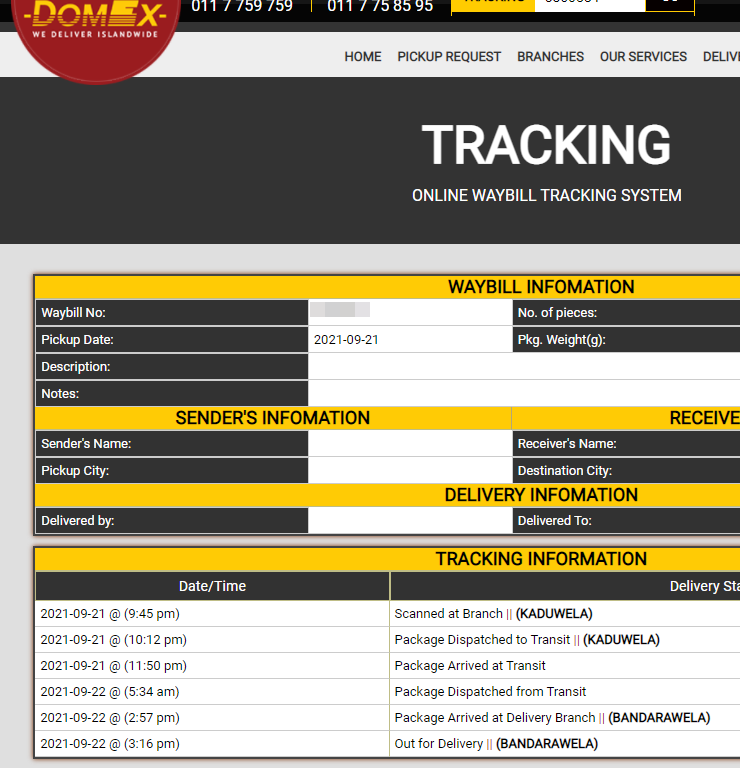
Task: Click the Delivery Status column header
Action: click(x=704, y=586)
